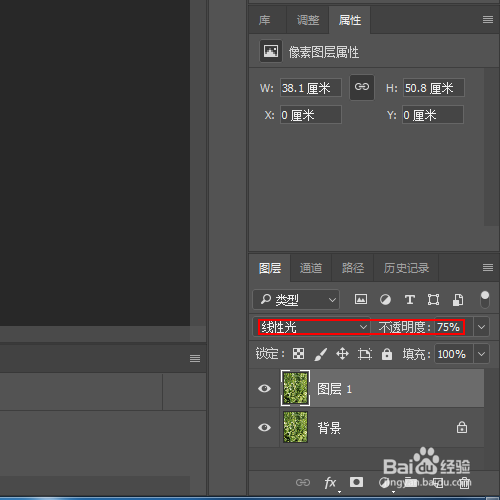Toggle artboard auto-nesting lock icon

click(x=365, y=354)
